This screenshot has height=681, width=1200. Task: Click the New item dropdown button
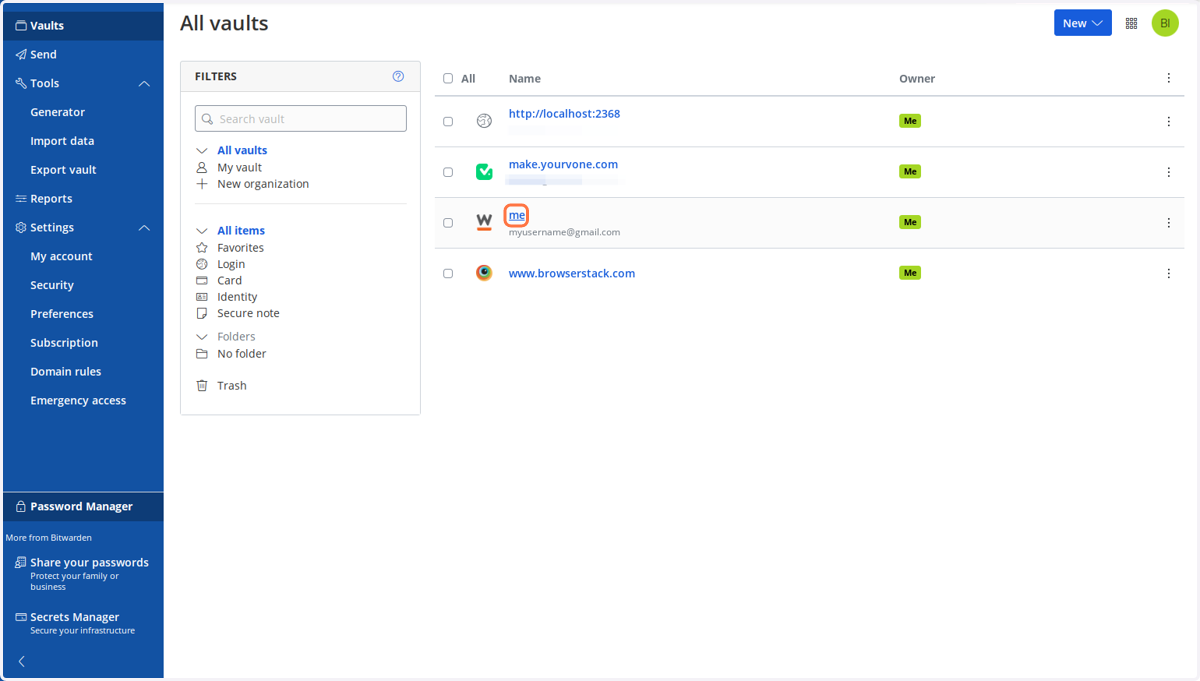(x=1083, y=23)
